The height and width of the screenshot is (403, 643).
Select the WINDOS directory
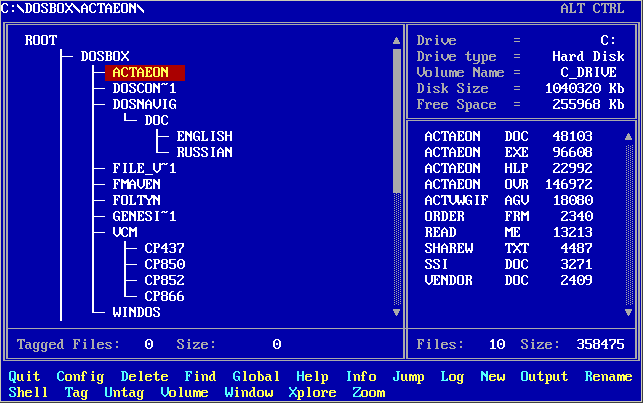pyautogui.click(x=137, y=312)
